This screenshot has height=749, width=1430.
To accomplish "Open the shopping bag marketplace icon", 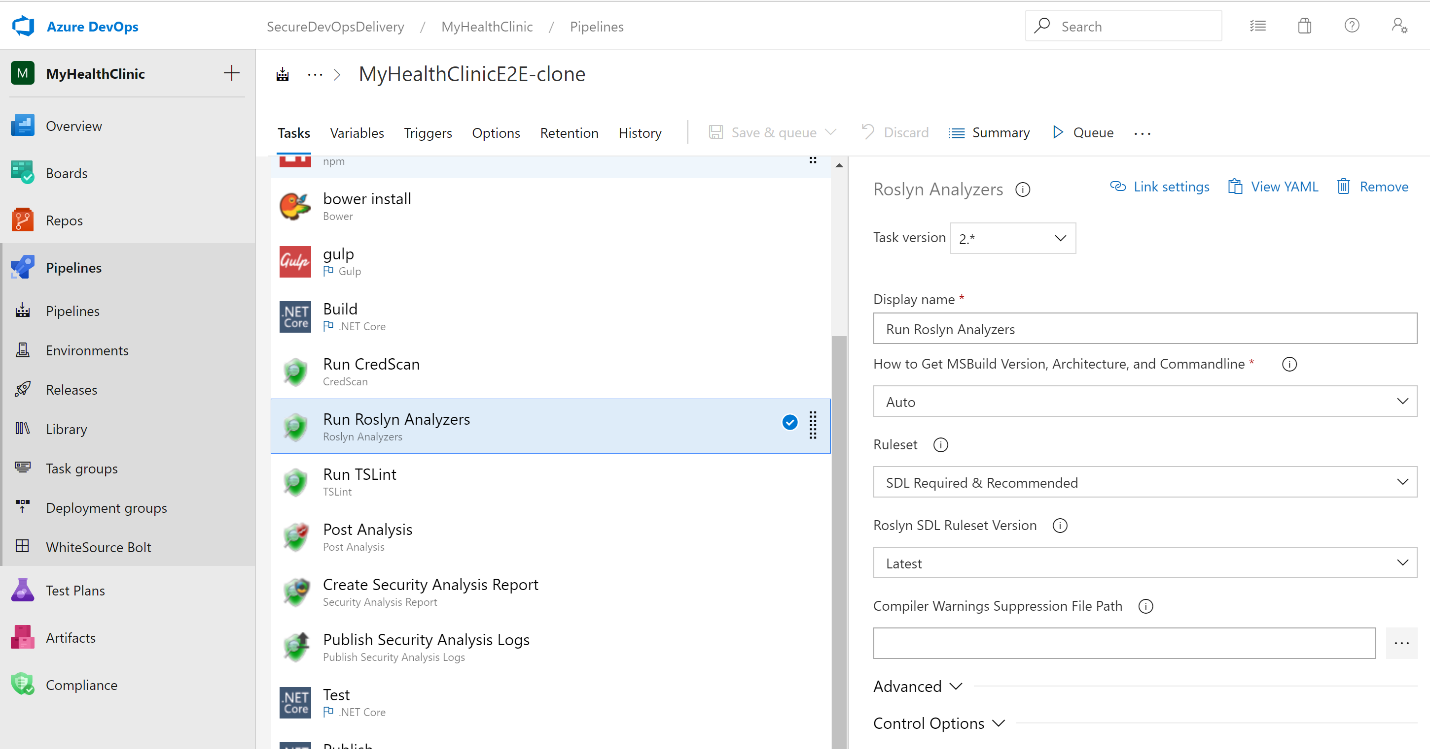I will pos(1304,26).
